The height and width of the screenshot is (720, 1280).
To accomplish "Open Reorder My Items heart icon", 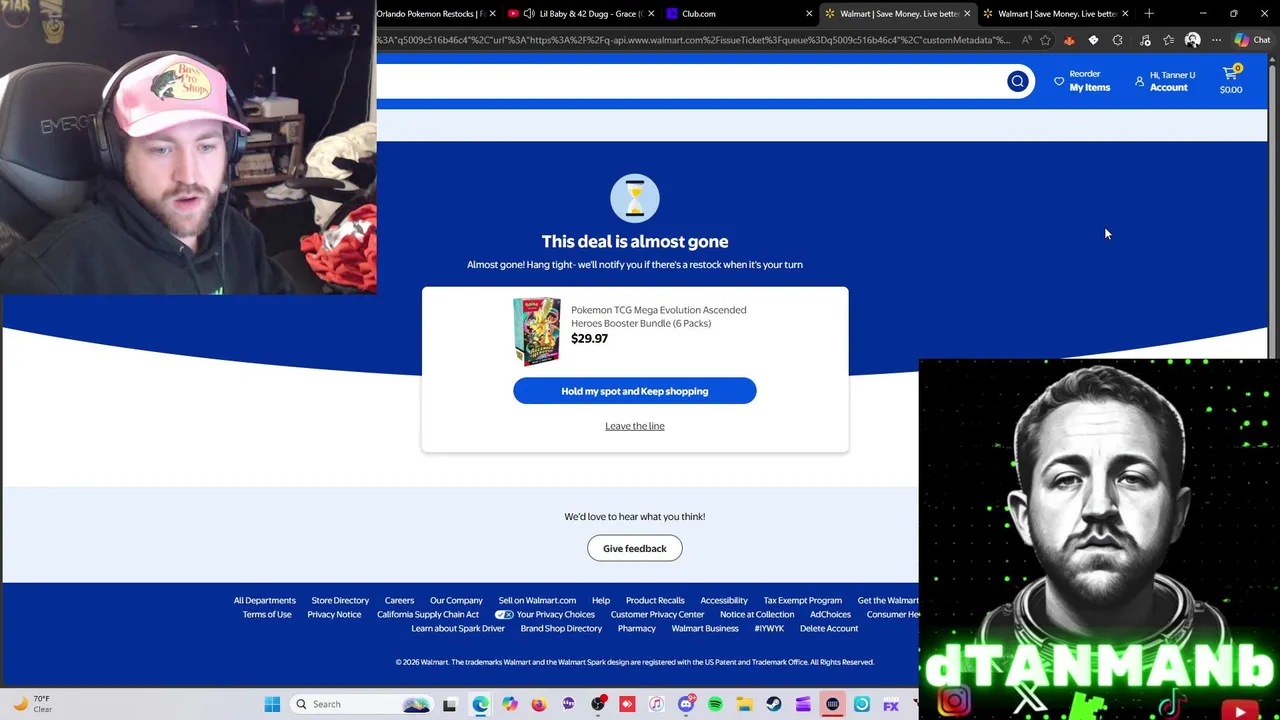I will point(1059,82).
